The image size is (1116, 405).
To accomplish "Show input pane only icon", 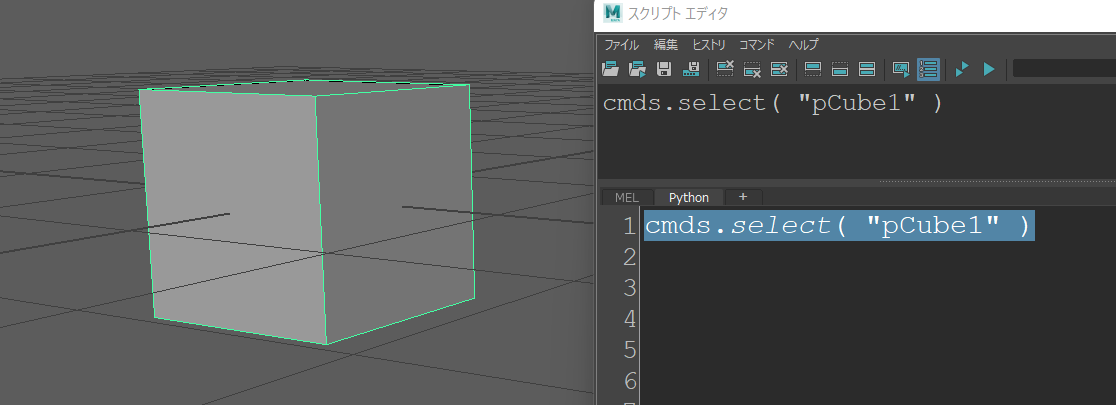I will 840,69.
